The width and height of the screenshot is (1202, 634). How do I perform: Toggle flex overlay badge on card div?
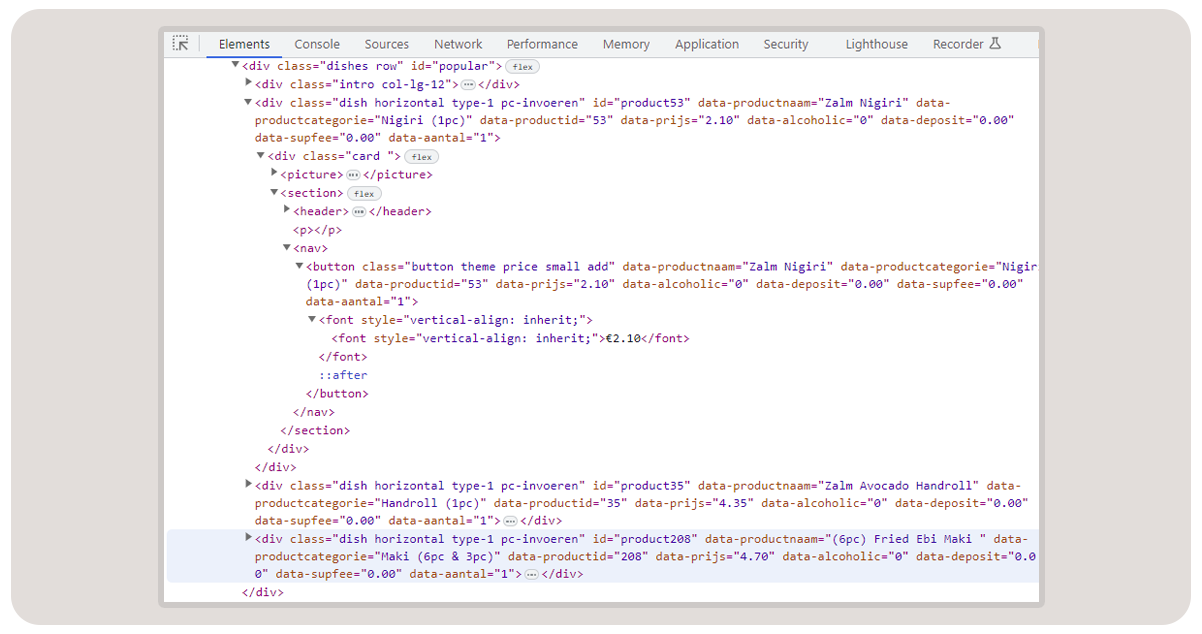pos(422,157)
